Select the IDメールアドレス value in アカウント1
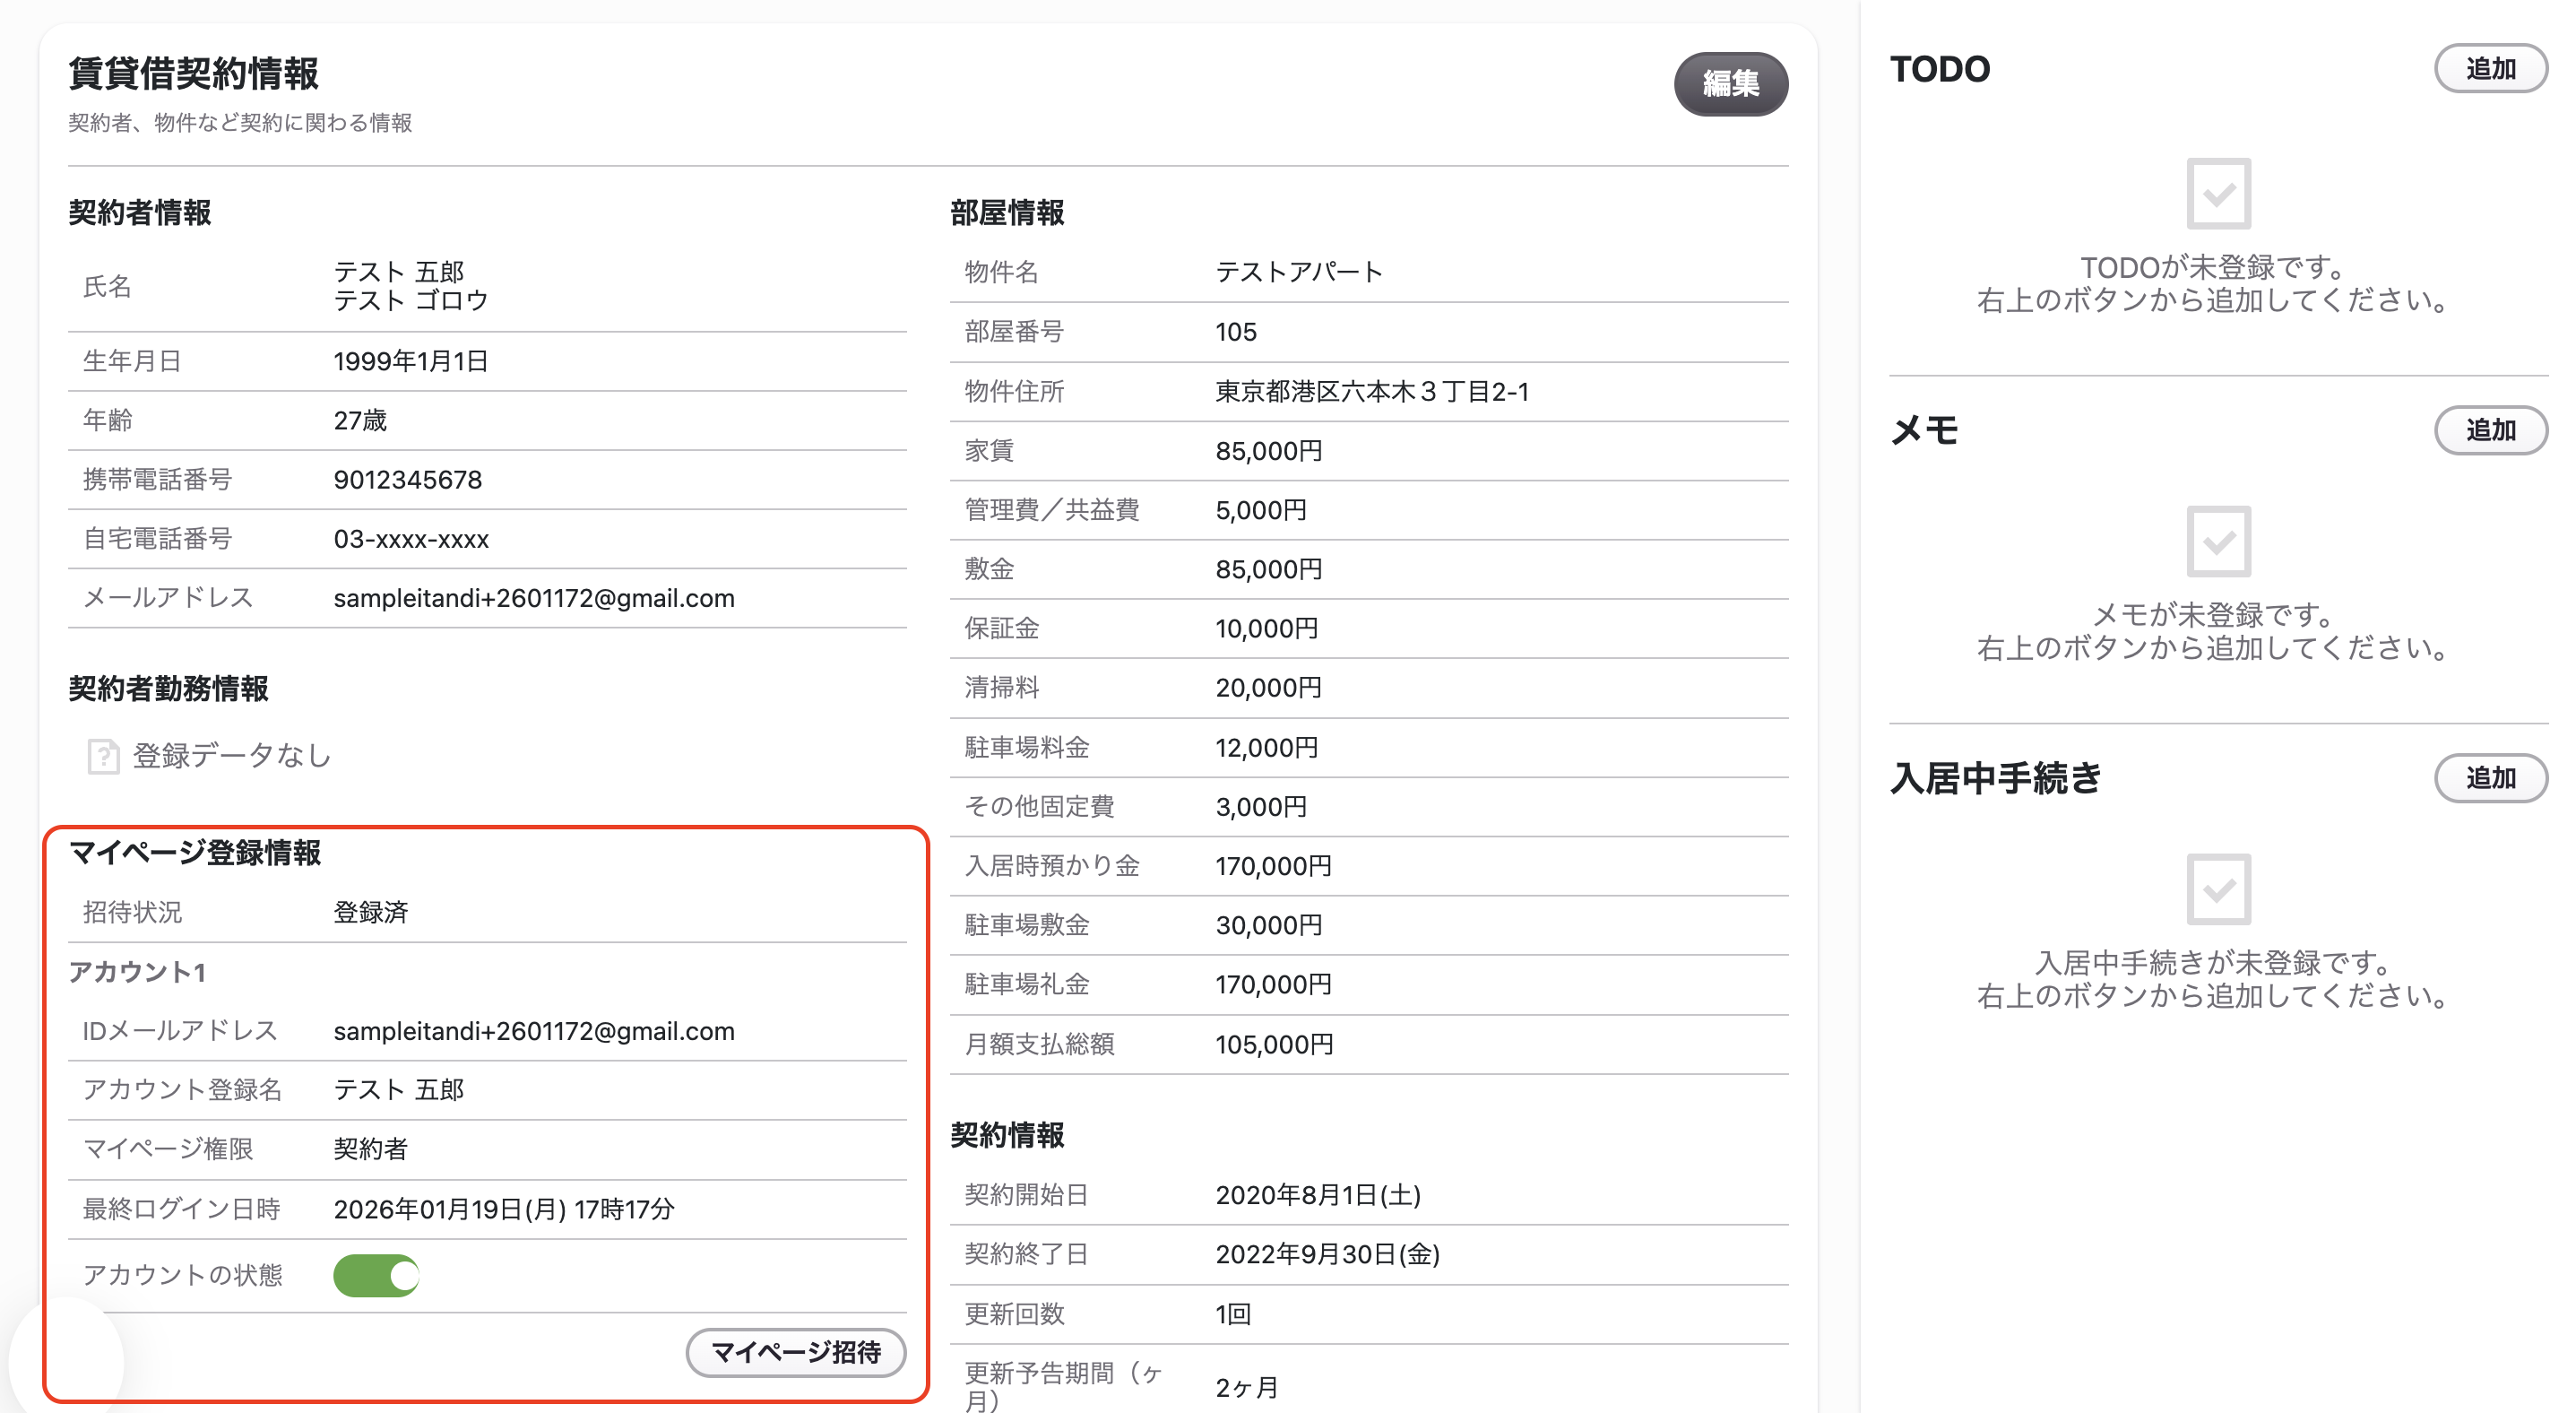This screenshot has width=2576, height=1413. tap(534, 1031)
